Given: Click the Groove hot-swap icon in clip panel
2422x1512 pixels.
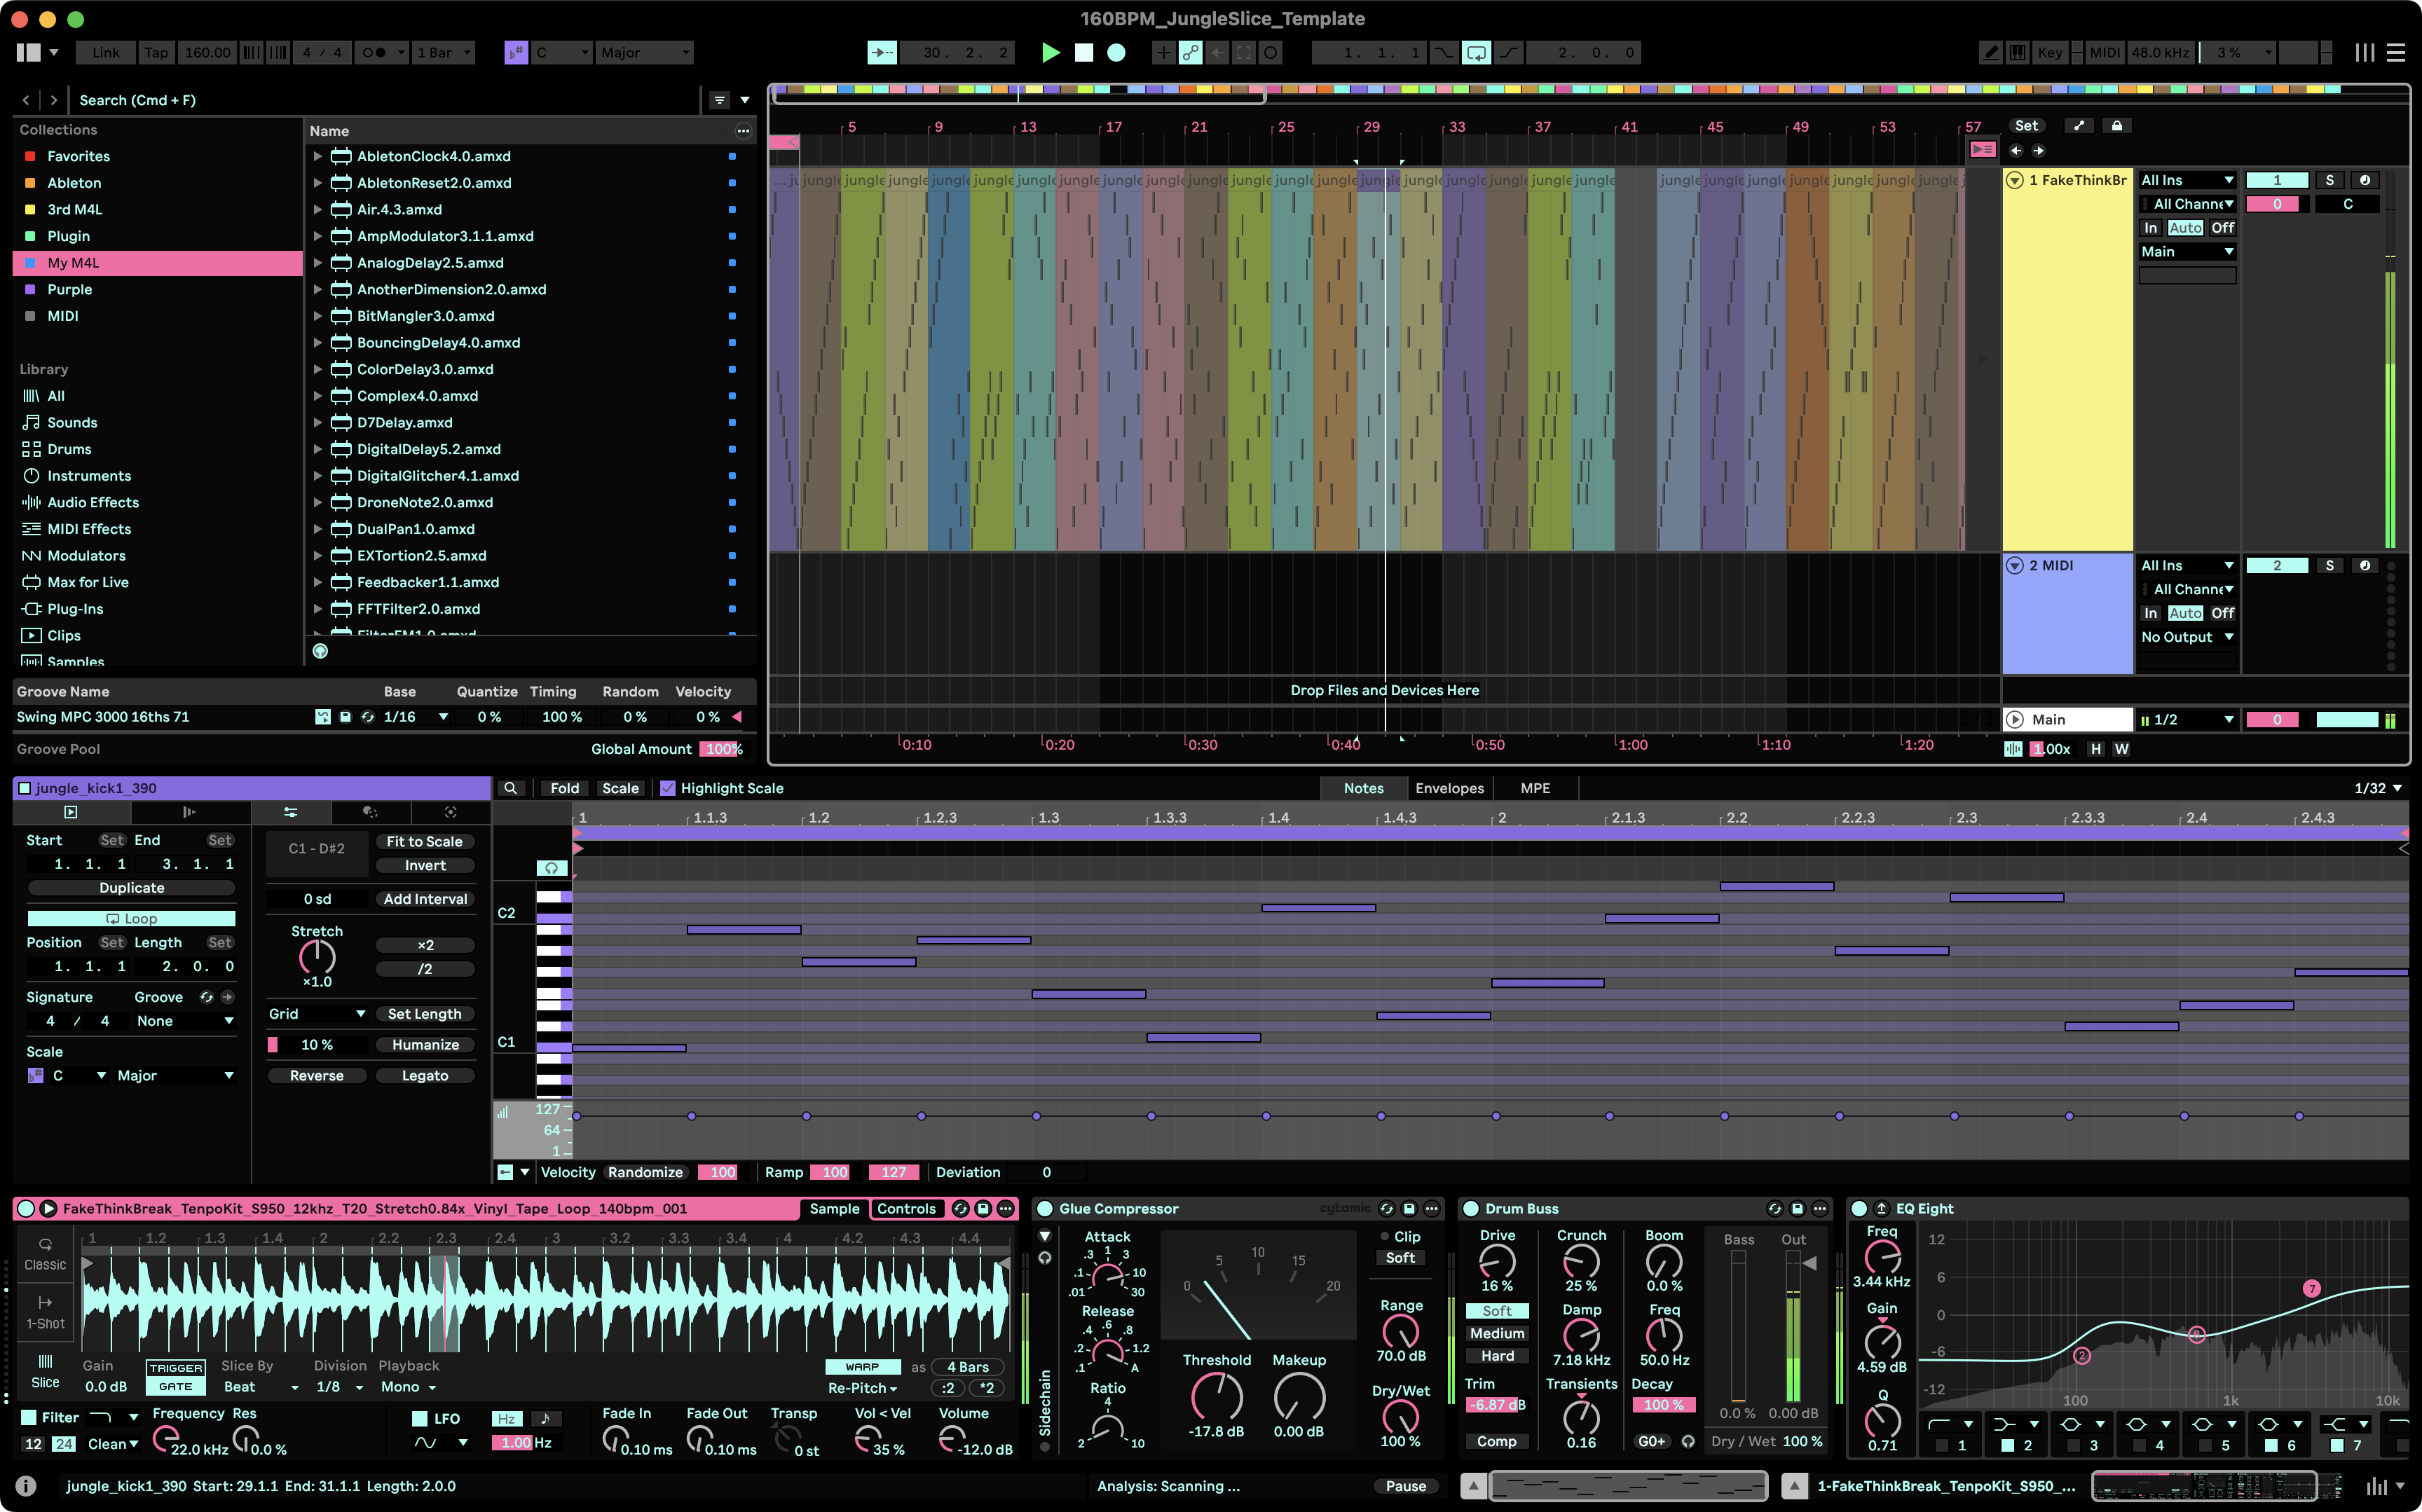Looking at the screenshot, I should pos(206,997).
